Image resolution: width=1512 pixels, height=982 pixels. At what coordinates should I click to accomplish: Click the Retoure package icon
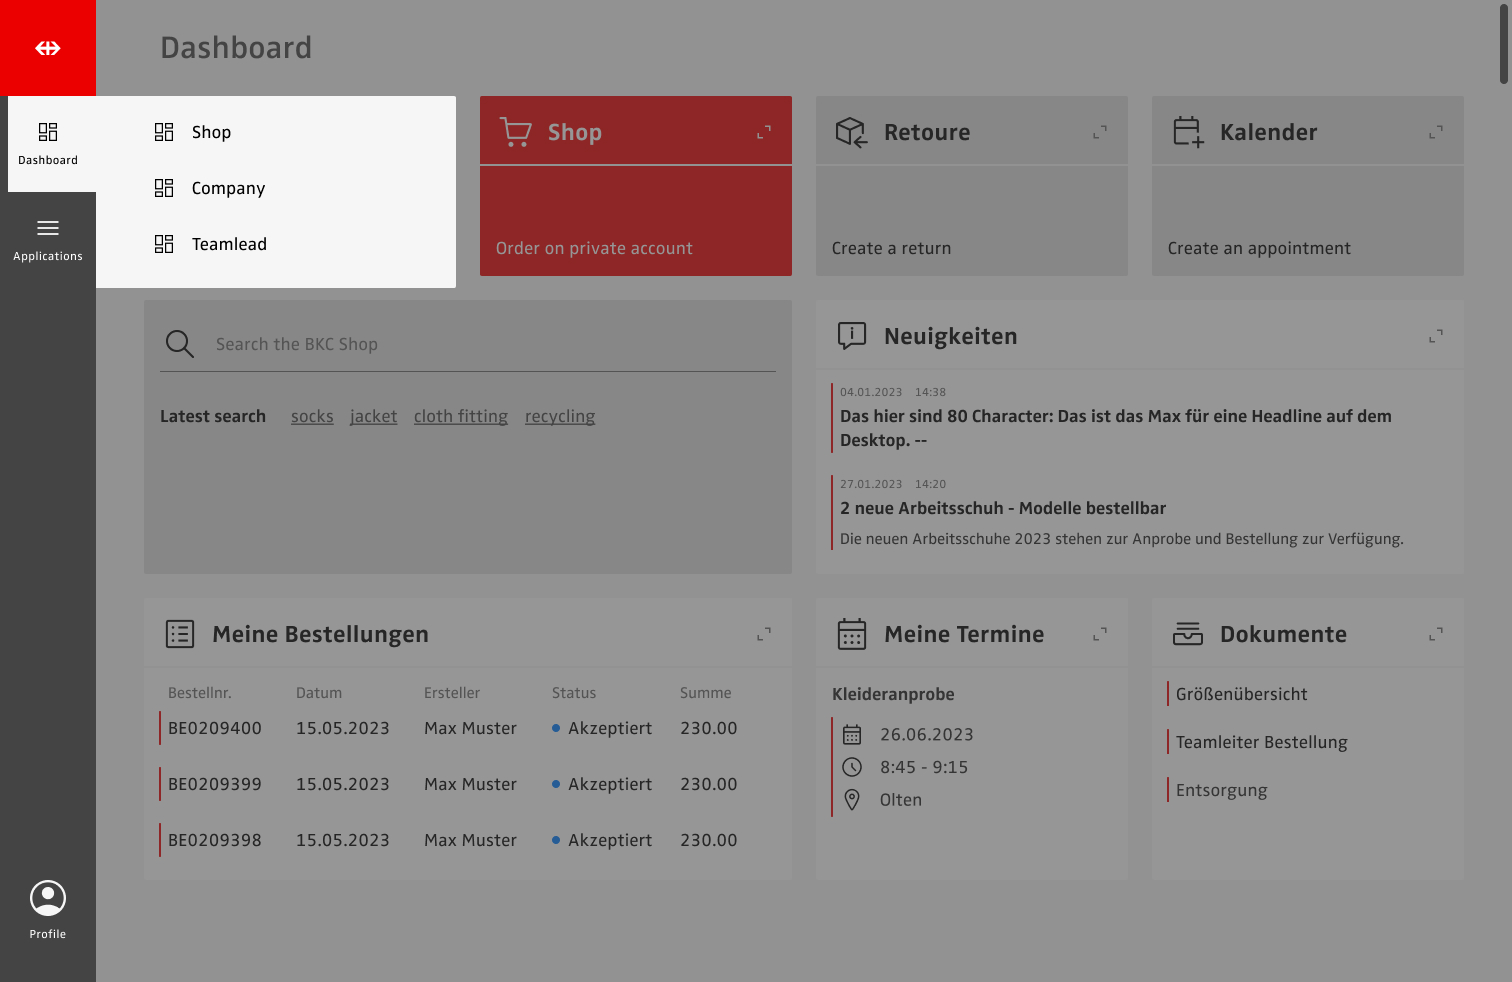[851, 132]
